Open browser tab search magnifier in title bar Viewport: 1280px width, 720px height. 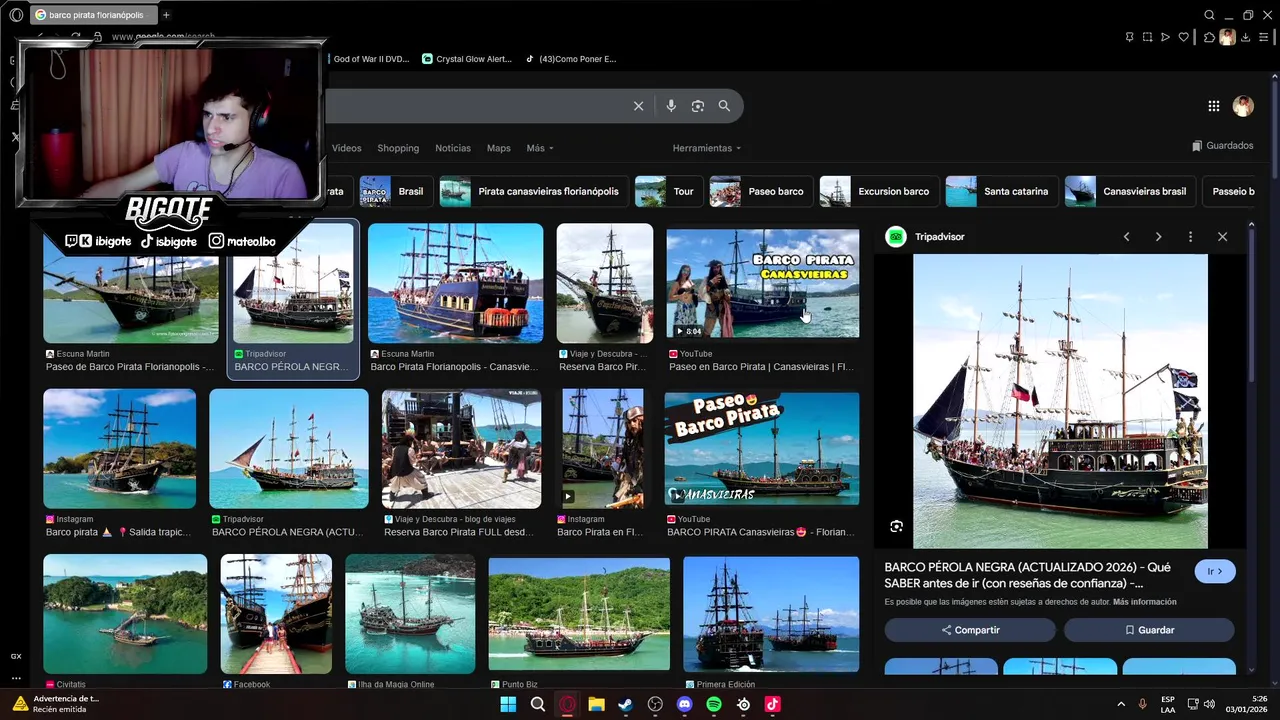click(x=1209, y=15)
